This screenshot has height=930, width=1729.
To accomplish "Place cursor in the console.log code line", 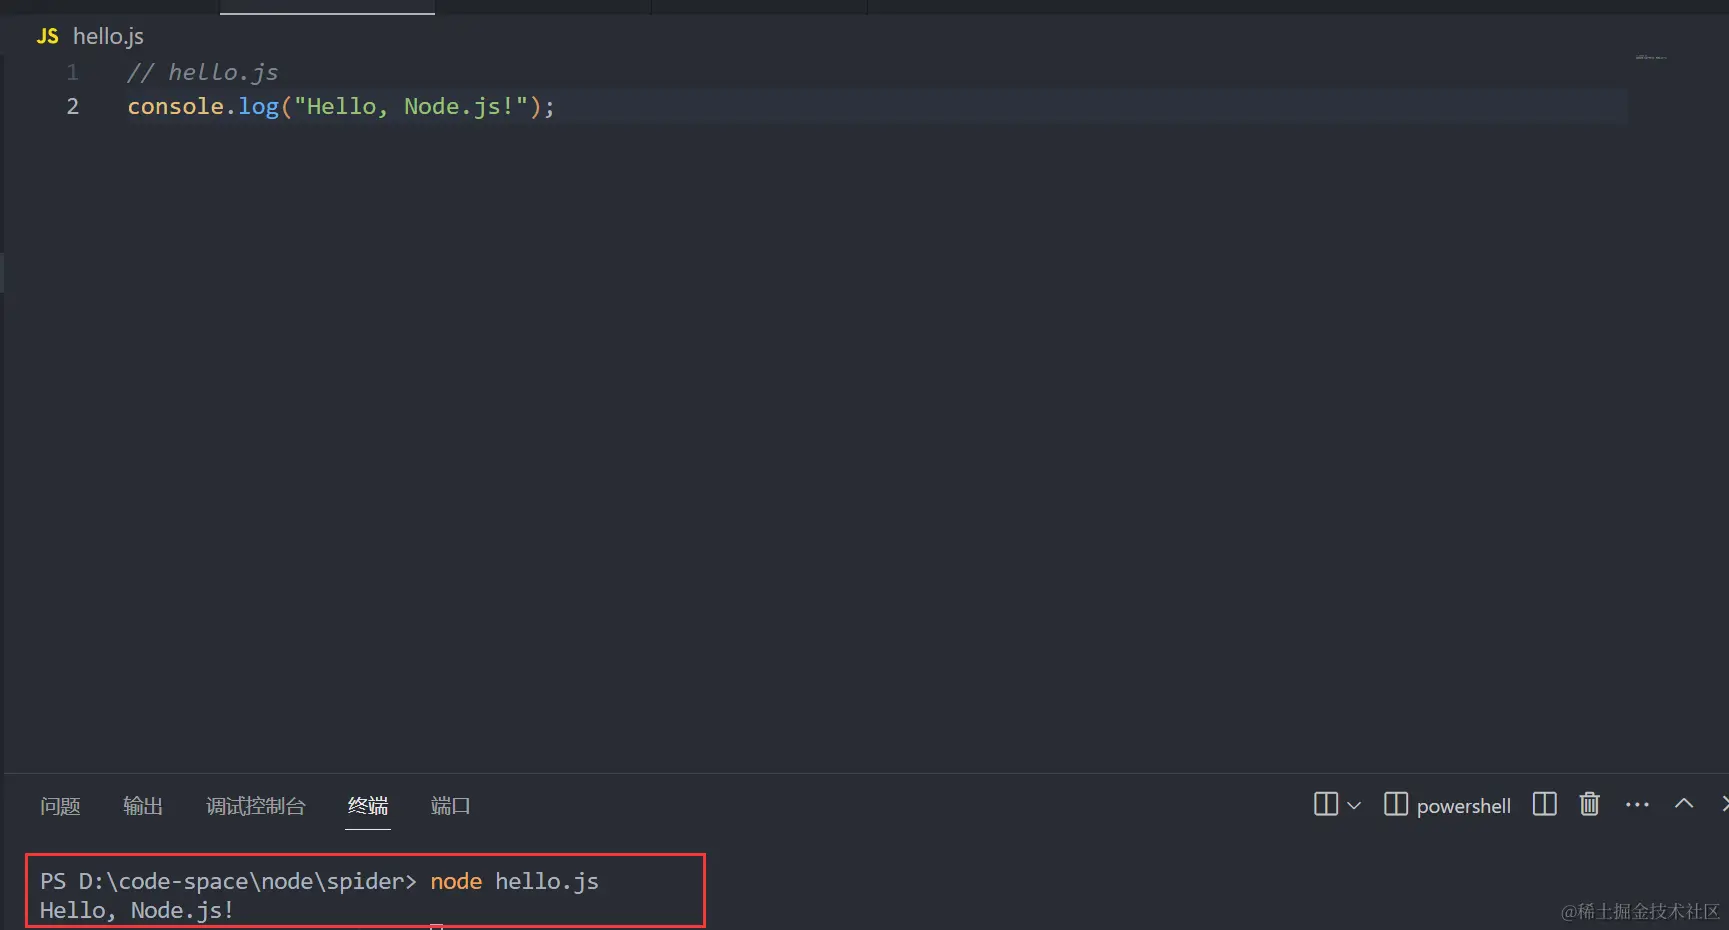I will click(340, 106).
